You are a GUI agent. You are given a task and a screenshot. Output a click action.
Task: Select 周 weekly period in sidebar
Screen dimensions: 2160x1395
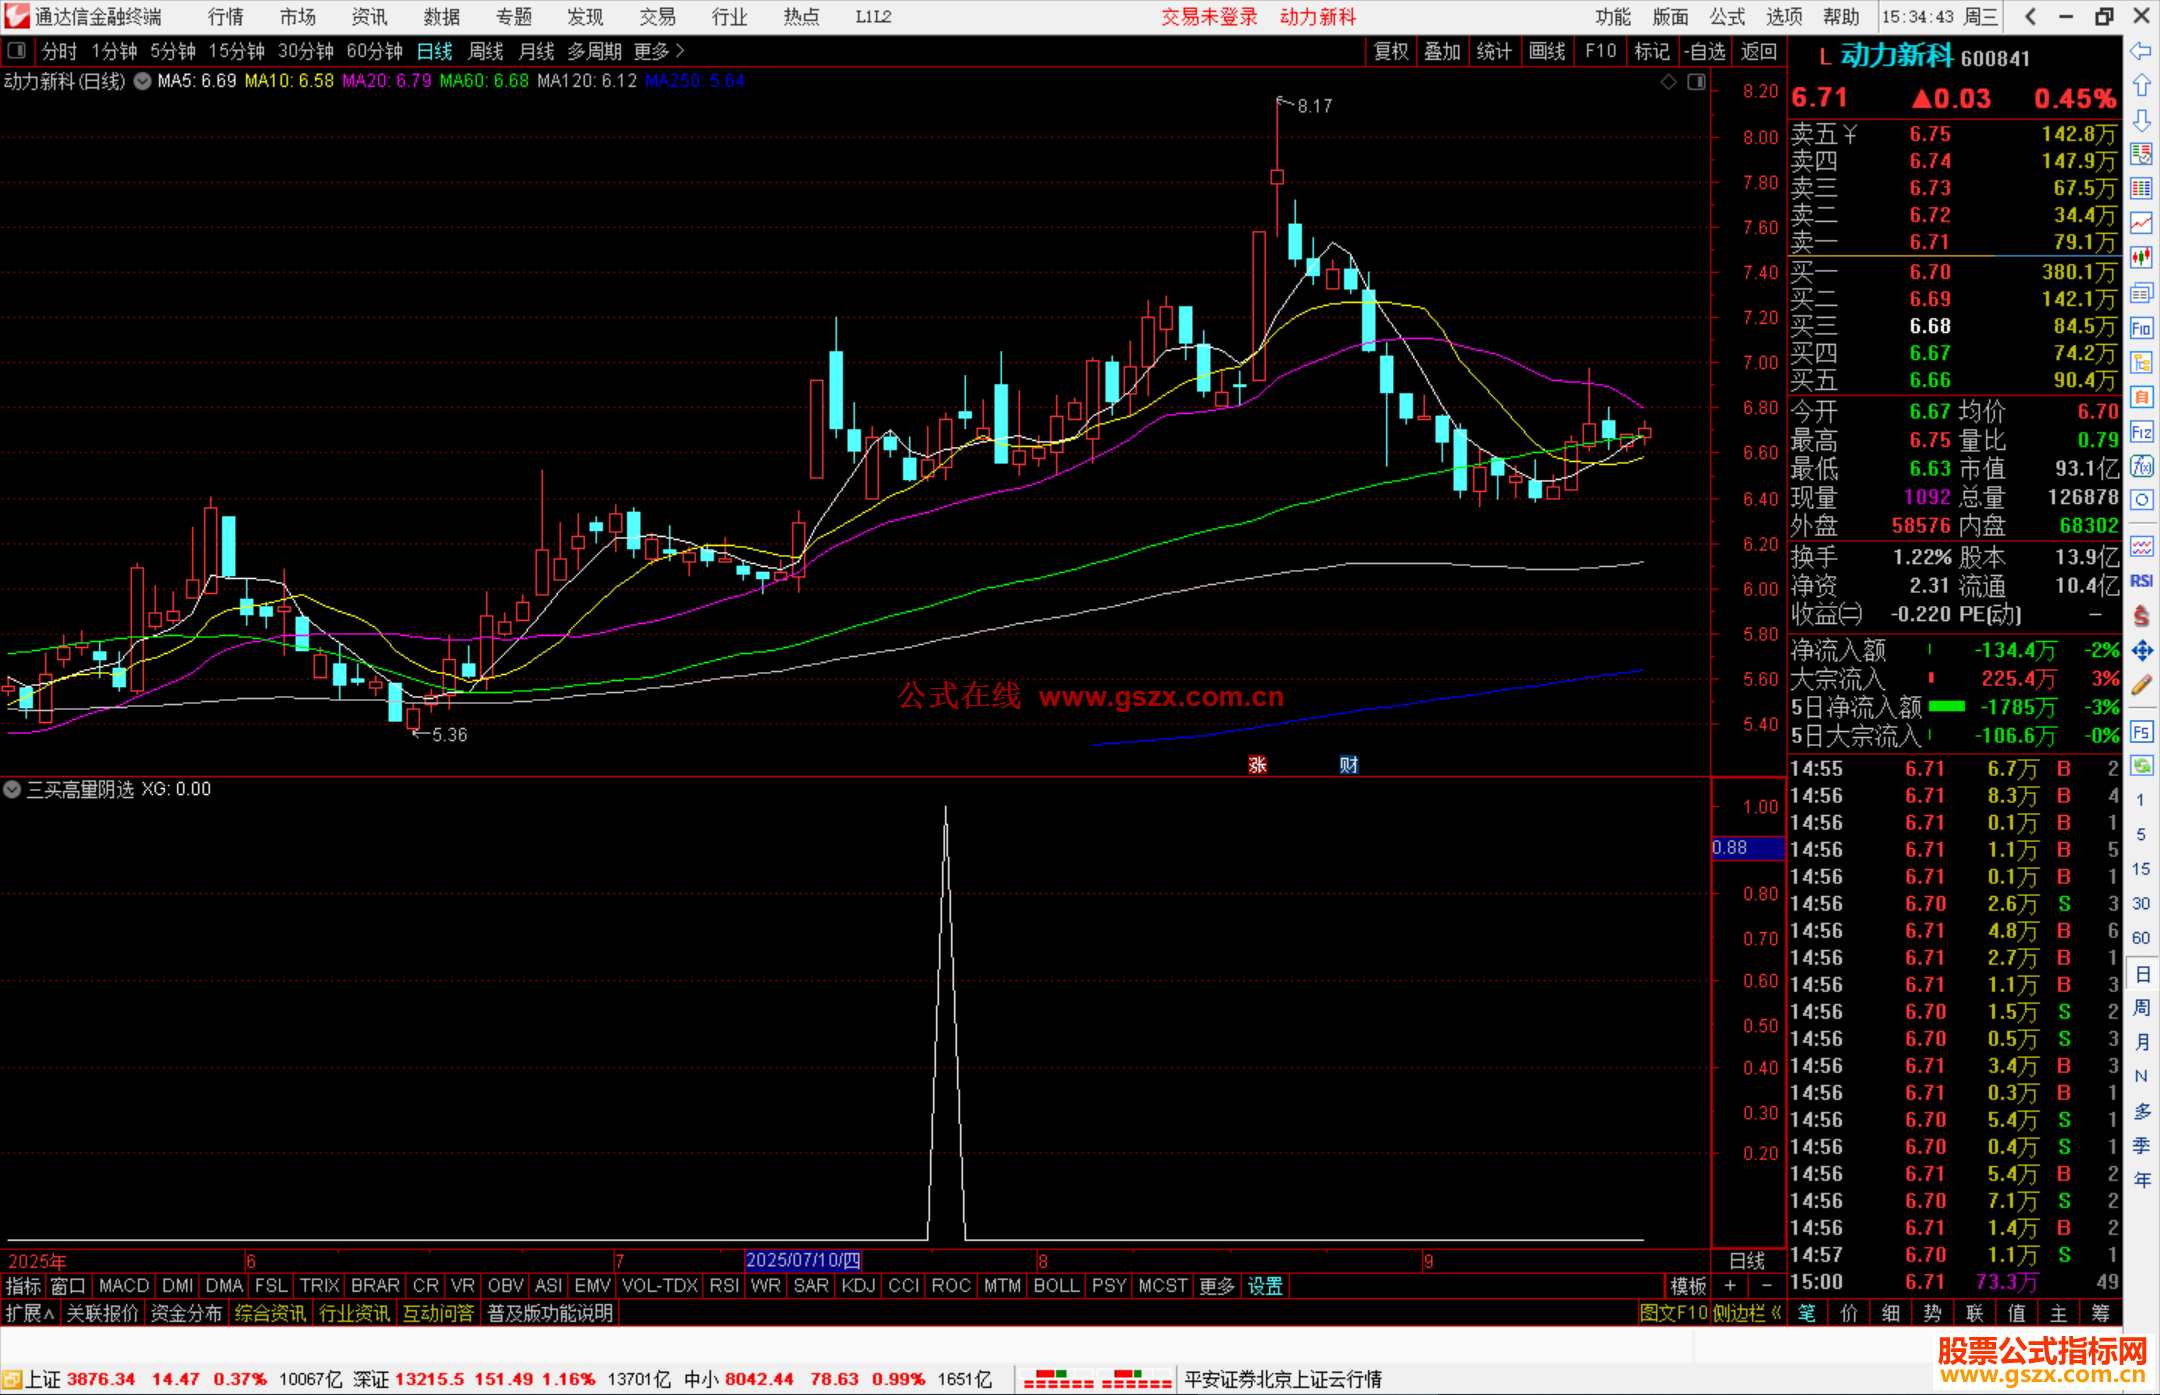(2141, 1008)
